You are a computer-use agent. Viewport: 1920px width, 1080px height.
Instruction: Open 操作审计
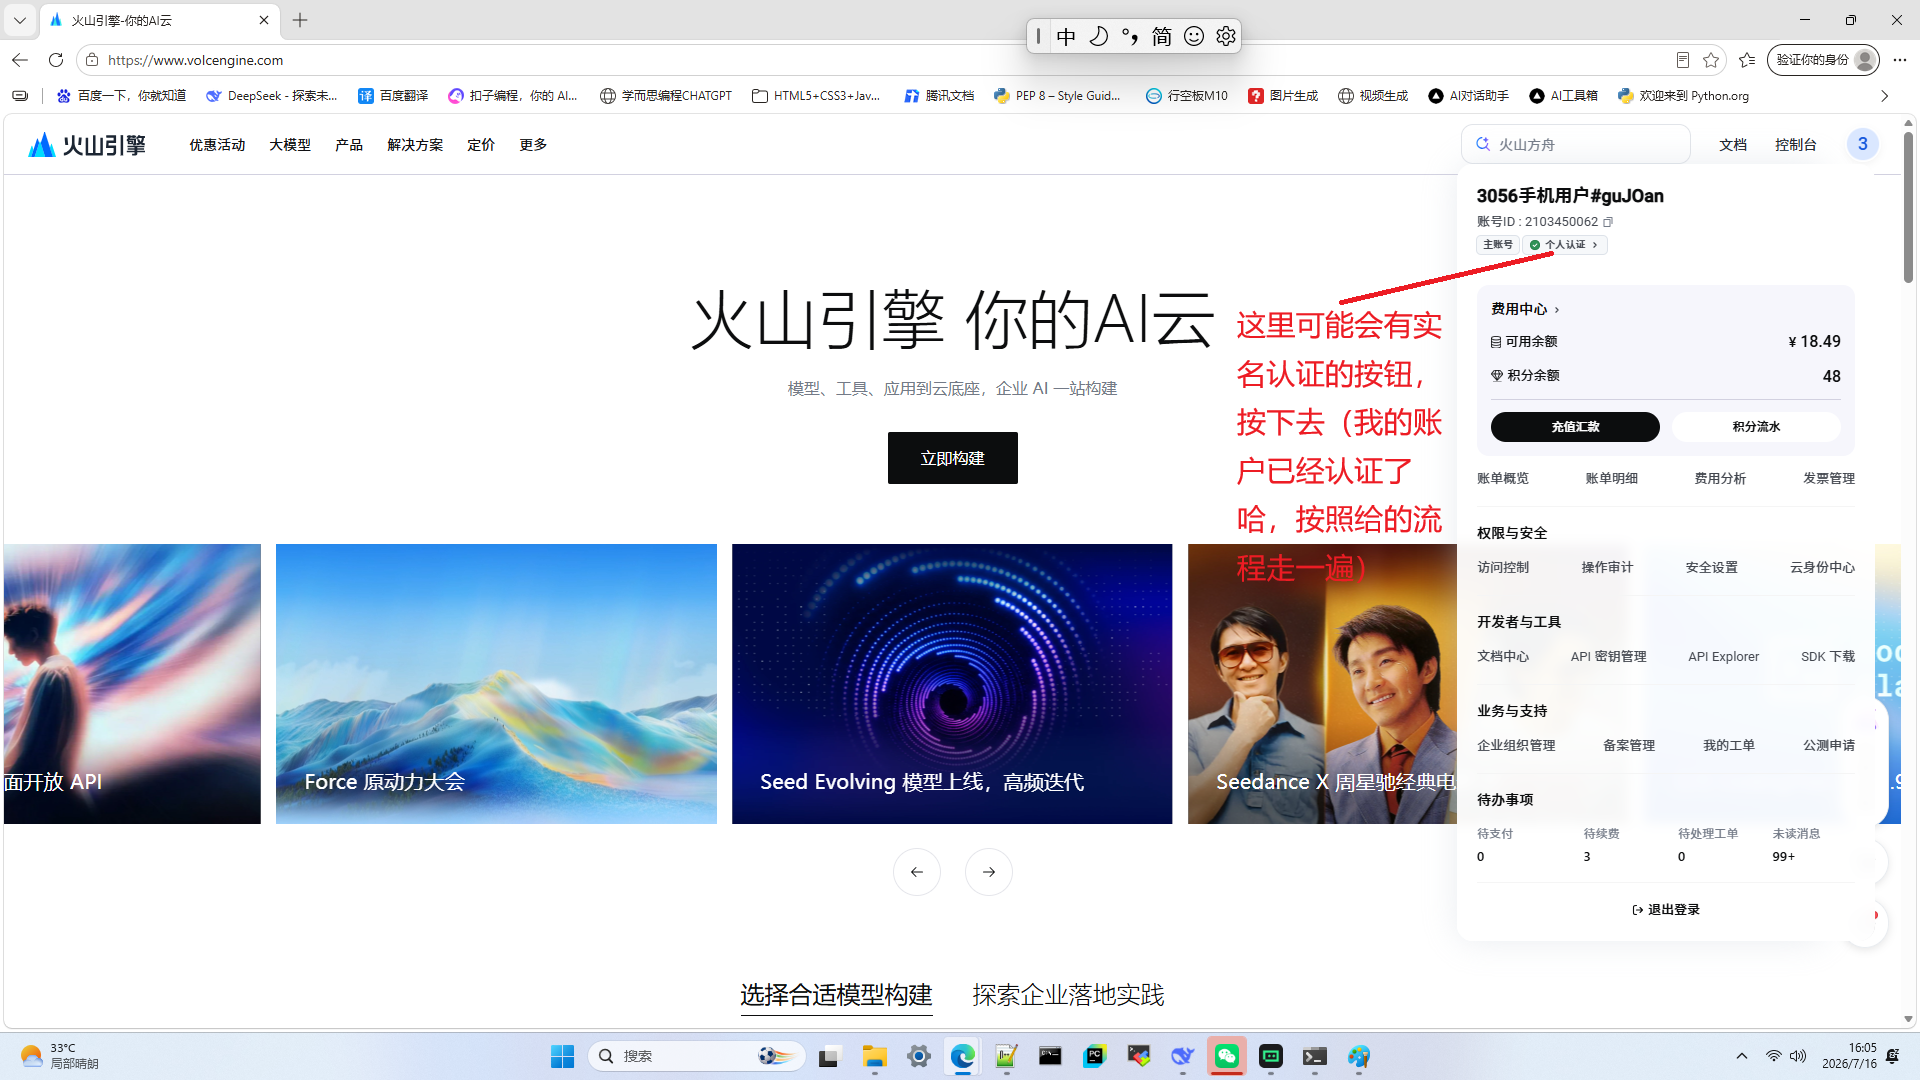point(1607,568)
